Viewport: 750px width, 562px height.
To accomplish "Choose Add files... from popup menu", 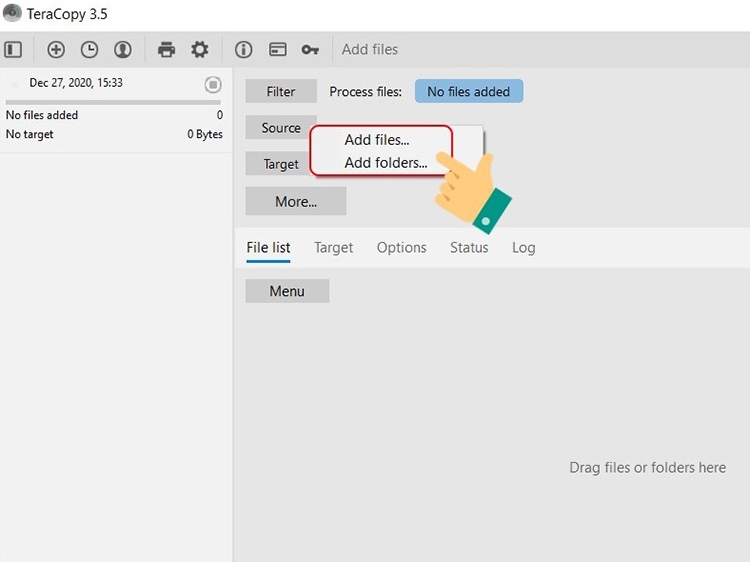I will (377, 140).
